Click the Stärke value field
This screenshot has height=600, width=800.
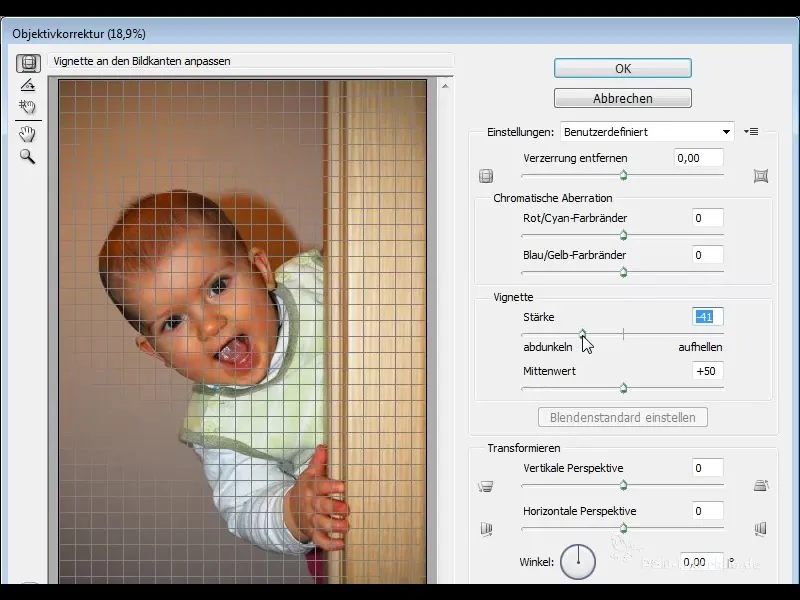click(708, 317)
